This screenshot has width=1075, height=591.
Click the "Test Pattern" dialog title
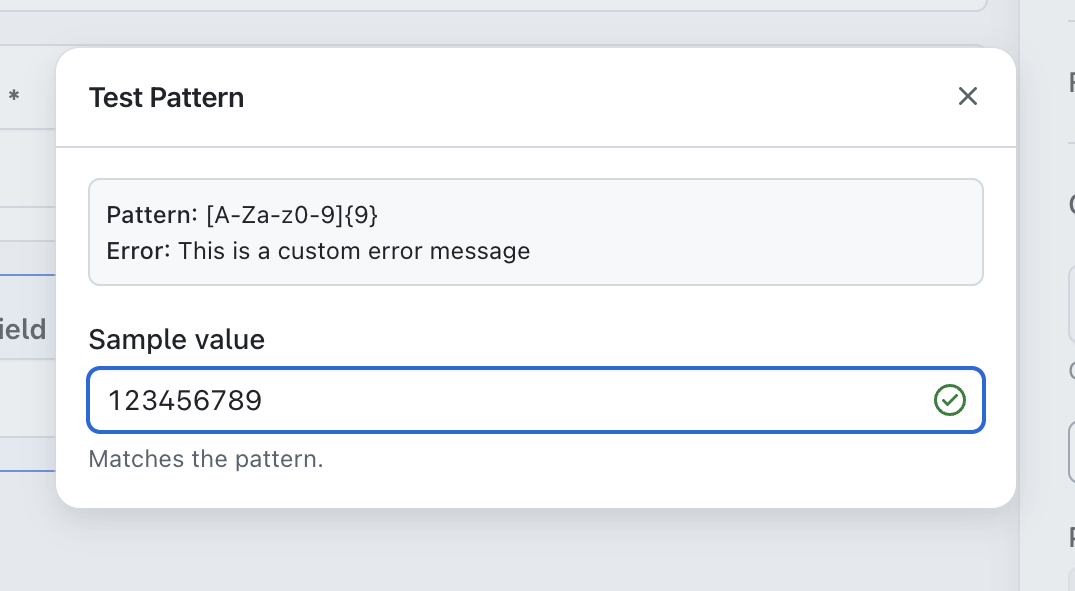[166, 97]
